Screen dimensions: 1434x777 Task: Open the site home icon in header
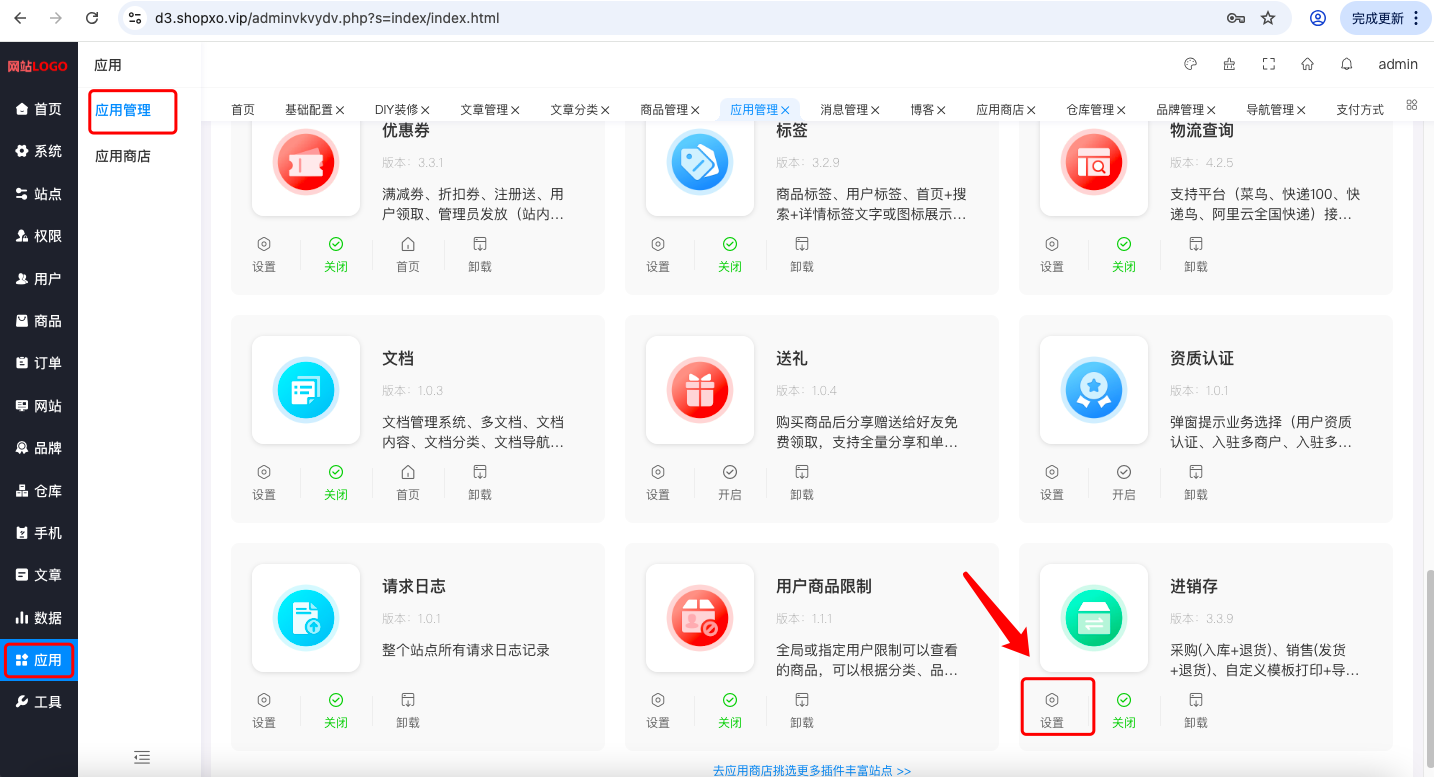pos(1307,64)
